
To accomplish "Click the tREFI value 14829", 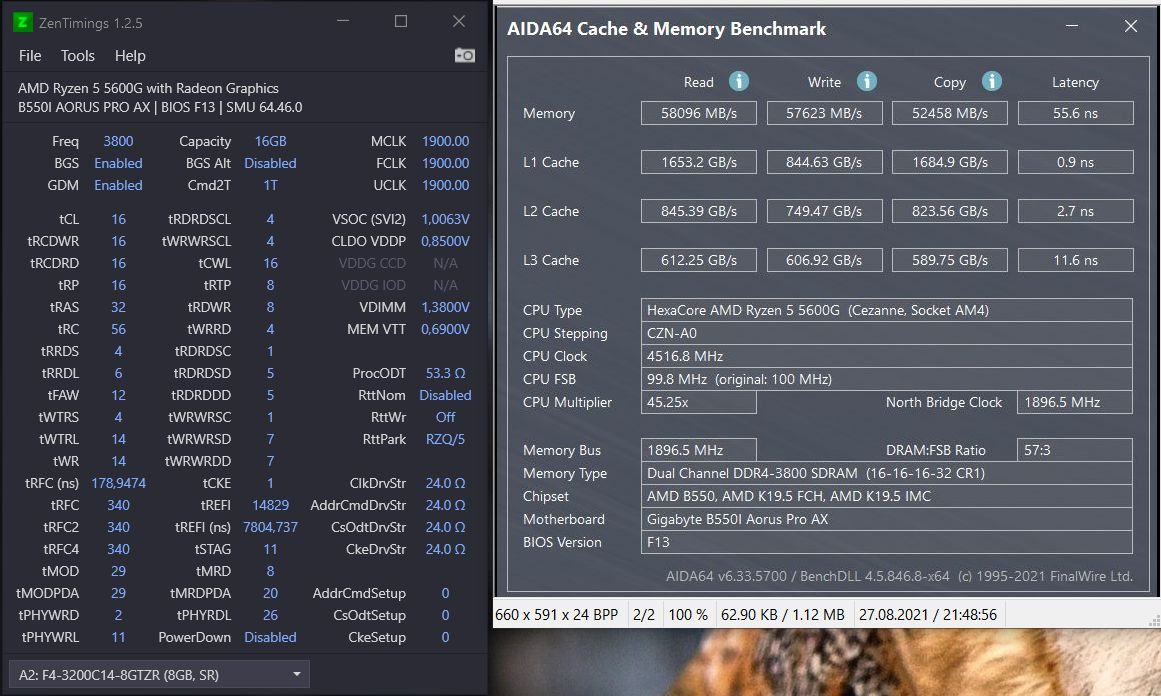I will click(x=270, y=505).
